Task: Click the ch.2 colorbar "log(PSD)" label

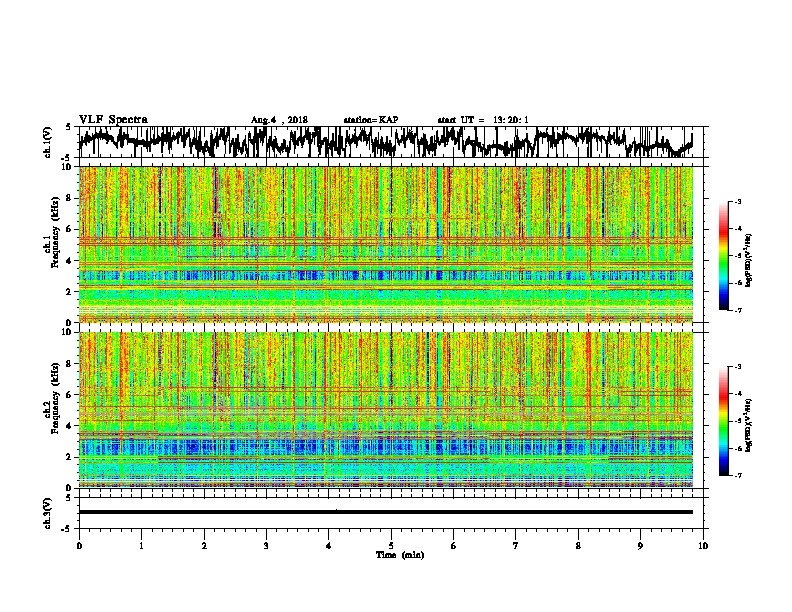Action: (749, 425)
